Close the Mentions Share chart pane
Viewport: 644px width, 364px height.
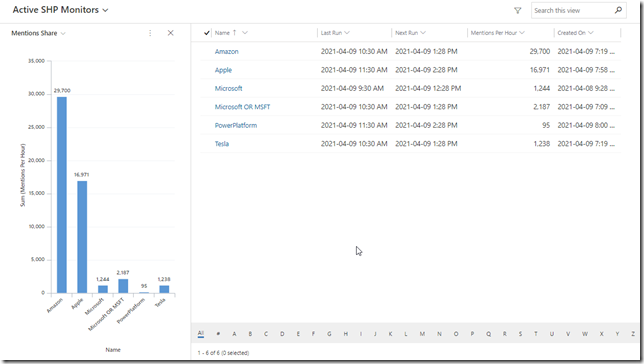click(x=170, y=33)
